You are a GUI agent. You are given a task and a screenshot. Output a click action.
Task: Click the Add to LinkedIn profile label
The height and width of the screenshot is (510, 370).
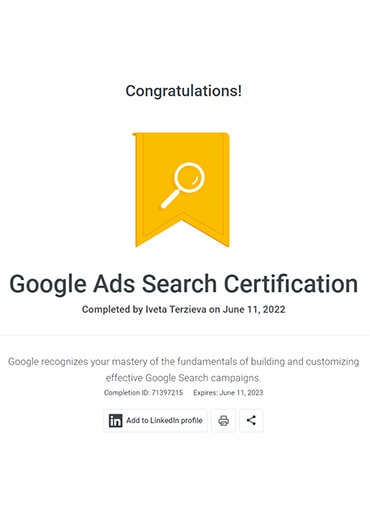[164, 421]
